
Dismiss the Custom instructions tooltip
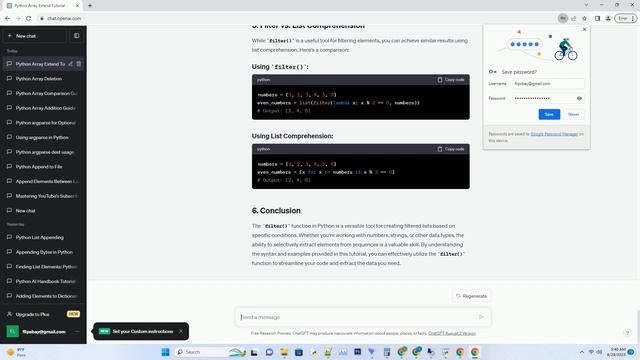pos(181,331)
